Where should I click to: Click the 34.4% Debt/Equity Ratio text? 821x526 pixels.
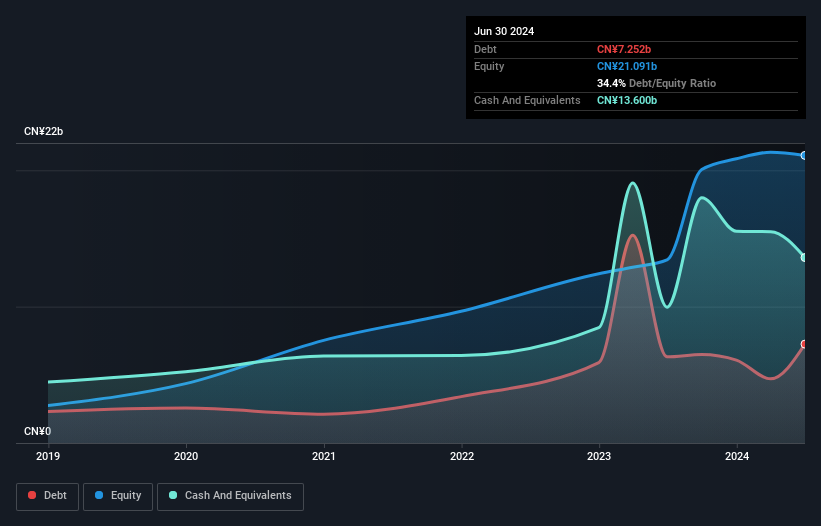coord(656,83)
